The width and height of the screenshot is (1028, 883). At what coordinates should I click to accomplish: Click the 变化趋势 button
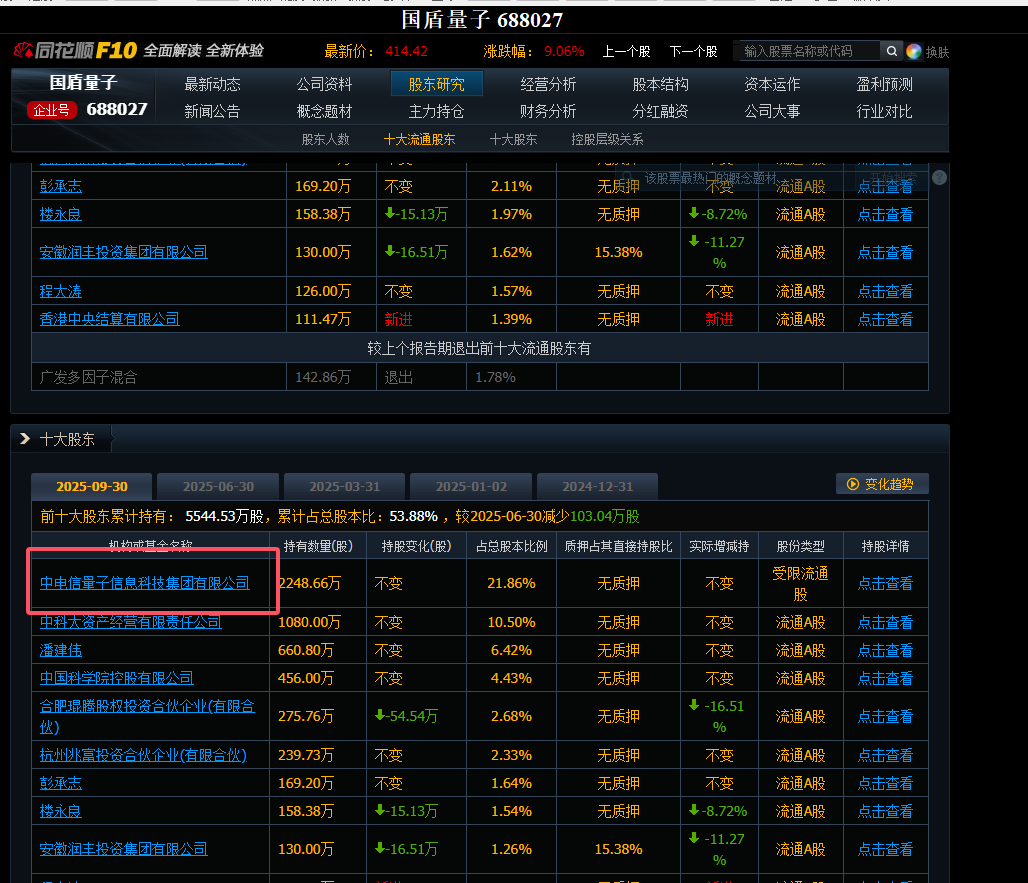pyautogui.click(x=882, y=484)
